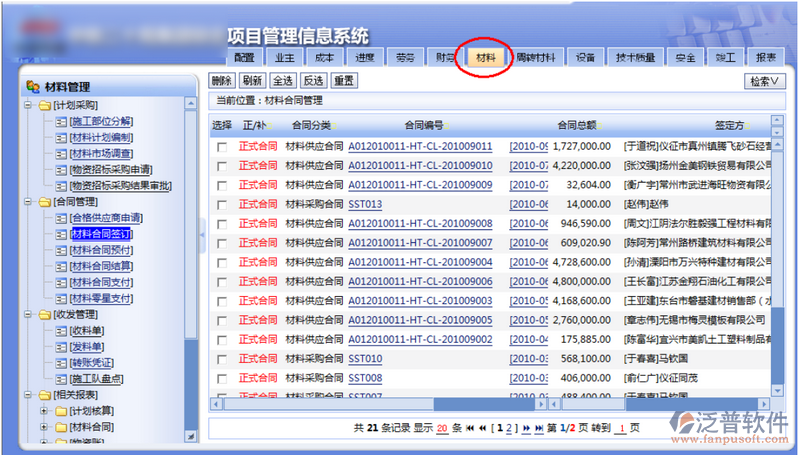799x455 pixels.
Task: Click the 合格供应商申请 document icon
Action: [x=60, y=218]
